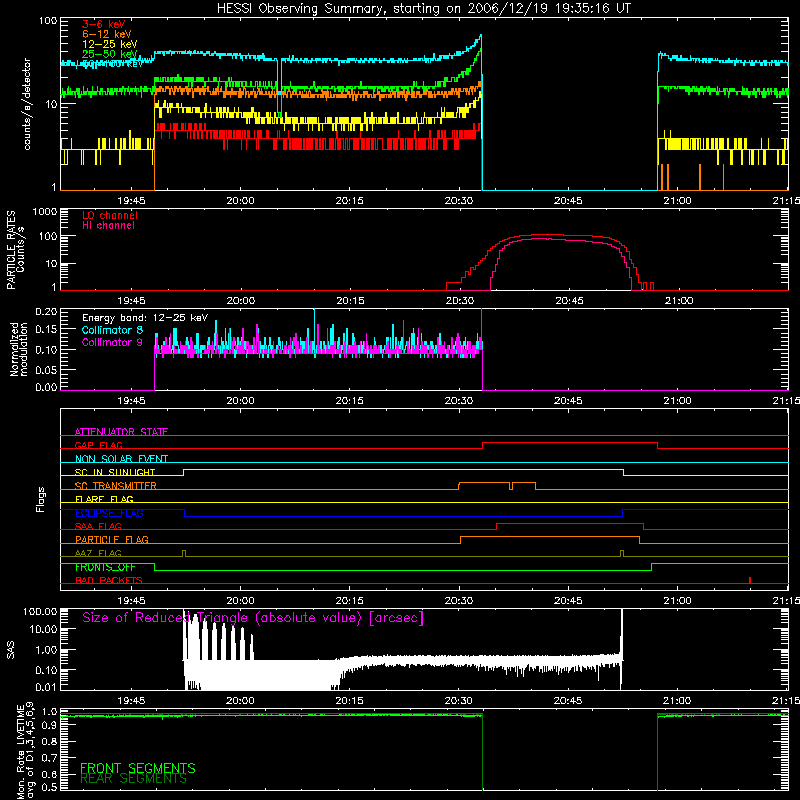Click the NON_SOLAR_EVENT flag label
Image resolution: width=800 pixels, height=800 pixels.
(121, 459)
